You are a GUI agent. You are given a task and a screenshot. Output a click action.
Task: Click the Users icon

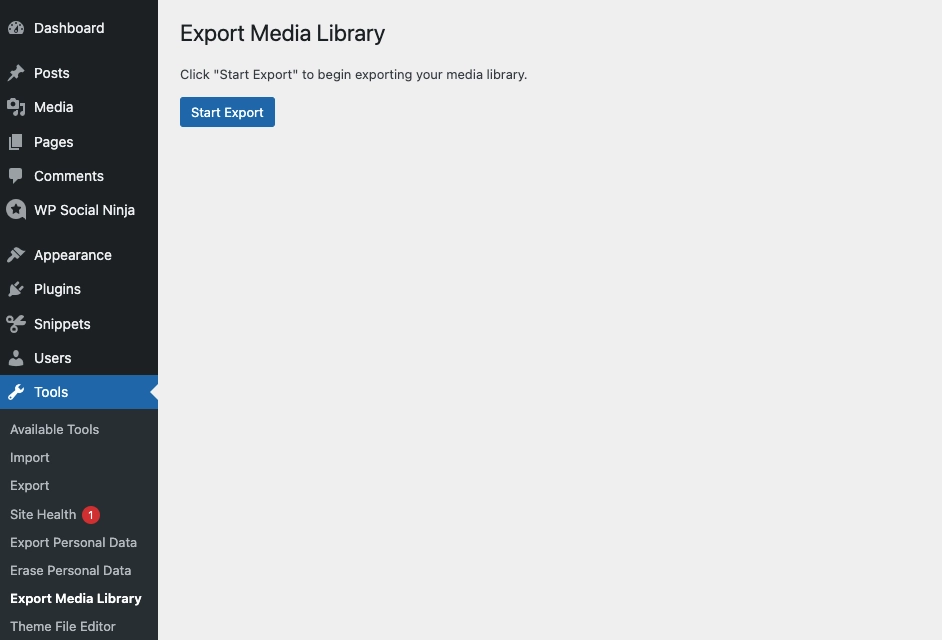point(15,358)
